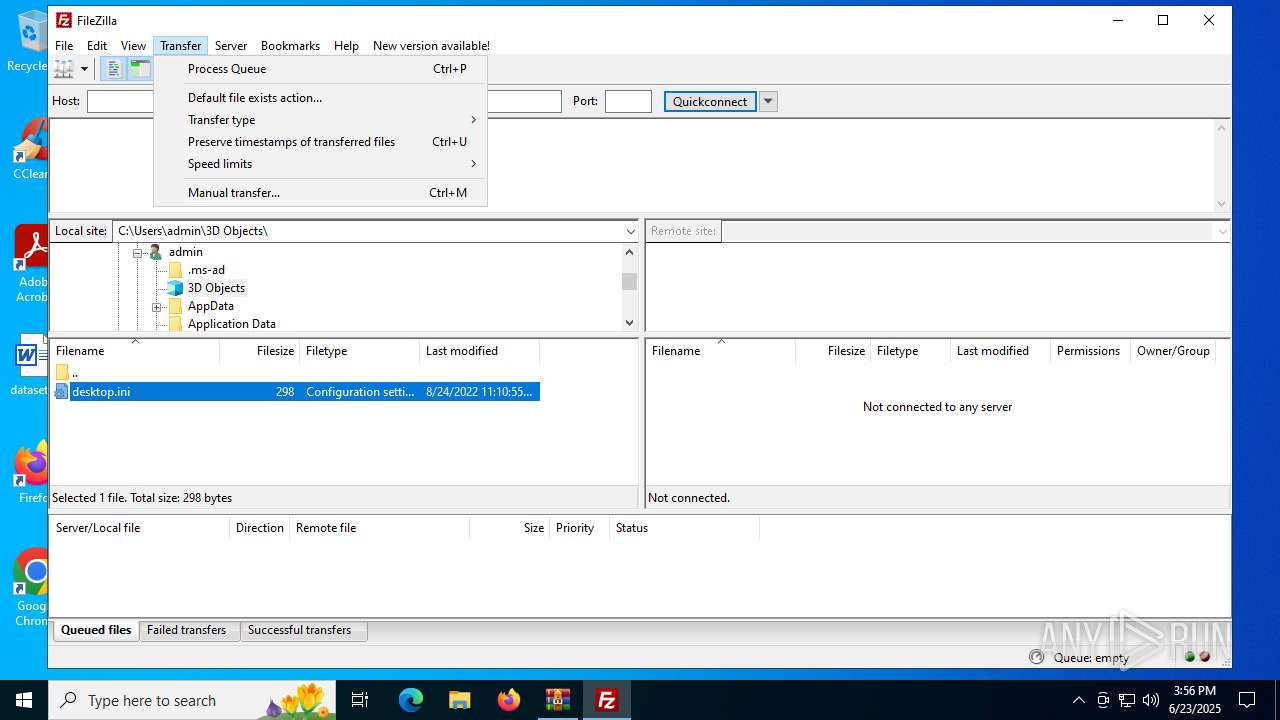Click New version available! menu
The height and width of the screenshot is (720, 1280).
431,46
